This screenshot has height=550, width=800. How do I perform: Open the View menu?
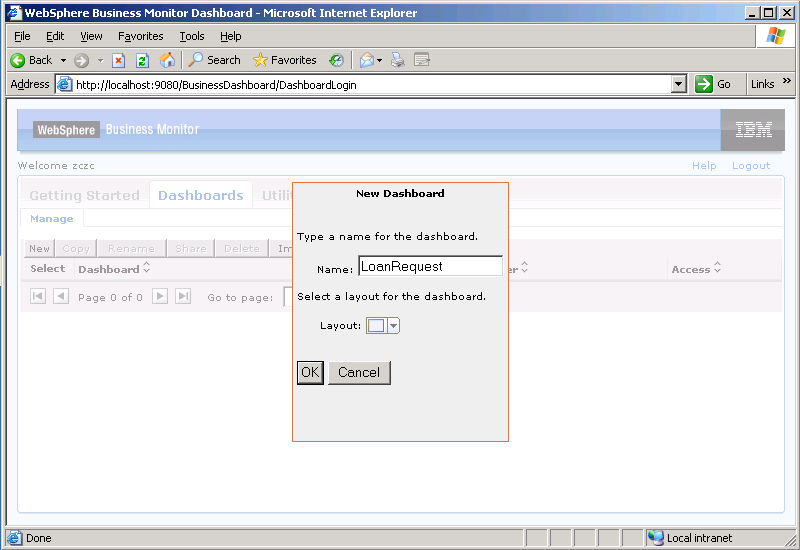(x=91, y=36)
